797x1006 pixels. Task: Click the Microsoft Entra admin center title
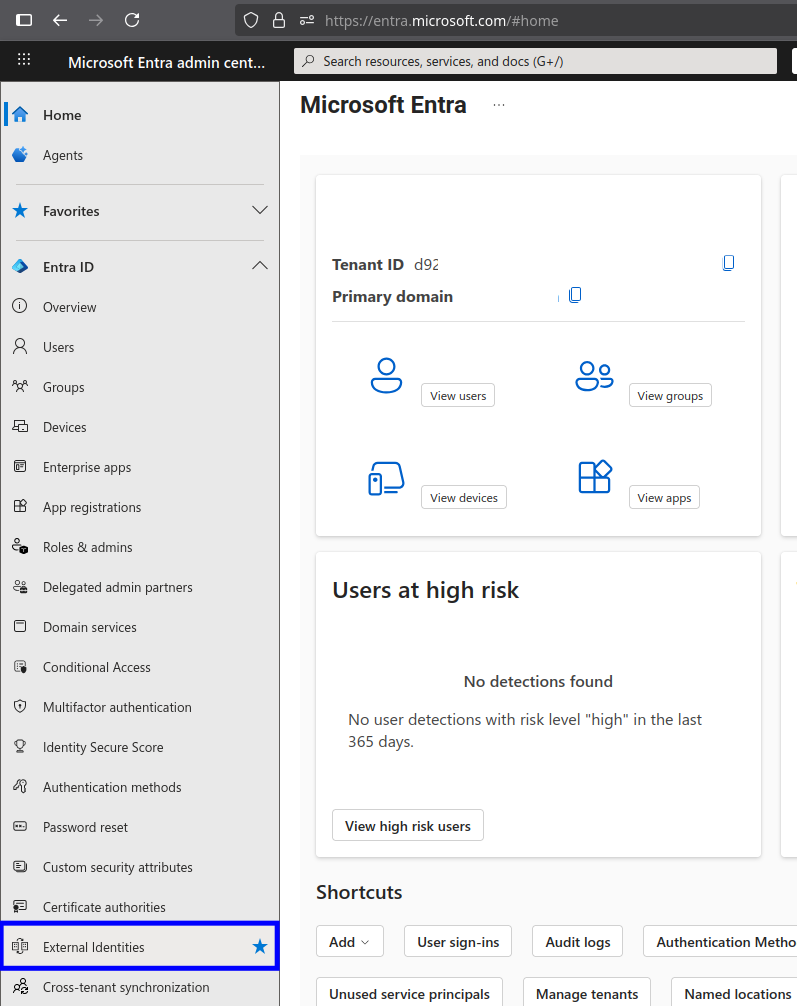(166, 62)
